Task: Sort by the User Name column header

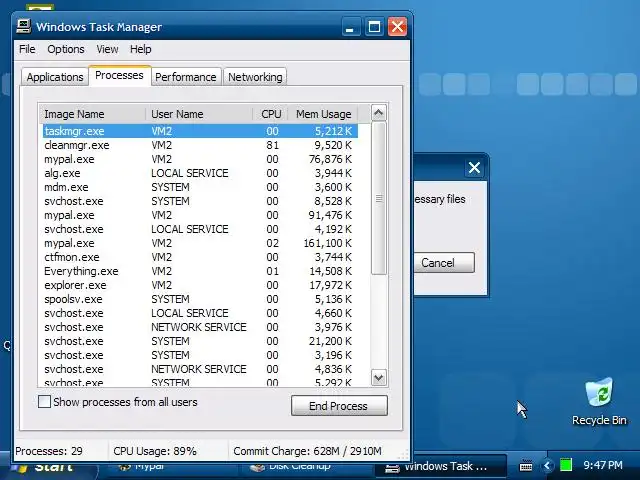Action: coord(199,114)
